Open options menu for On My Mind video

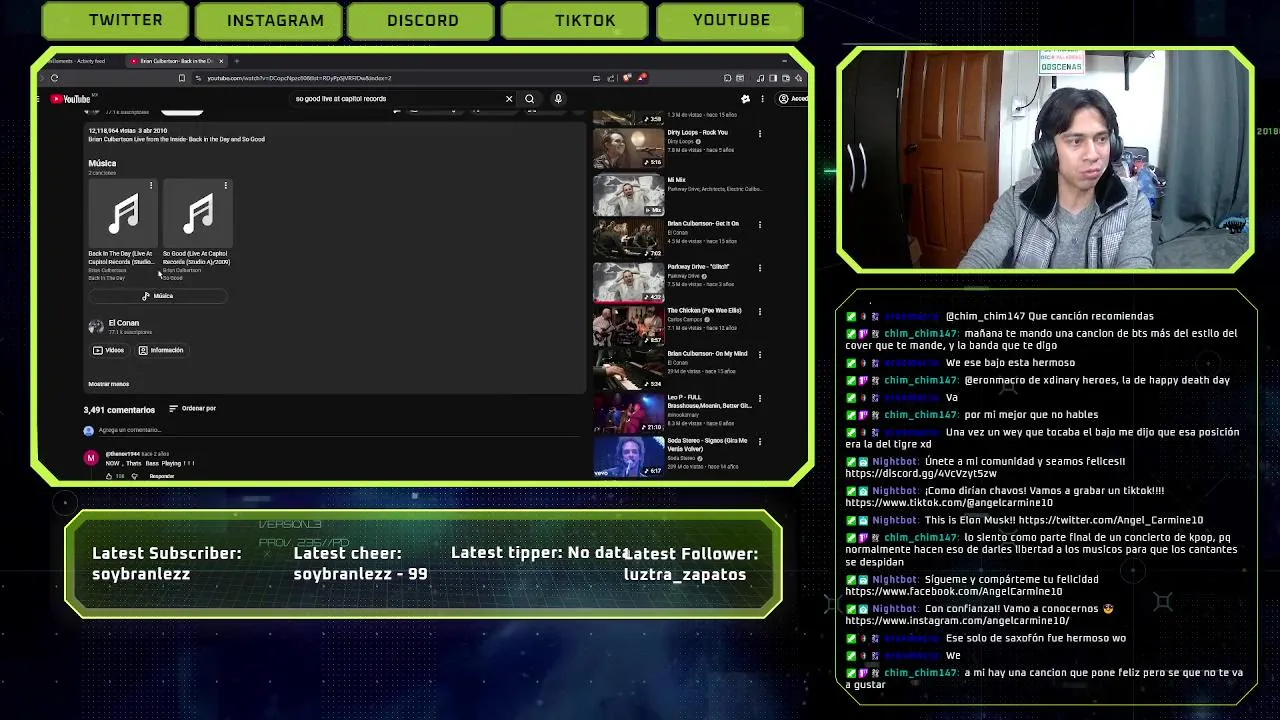760,355
